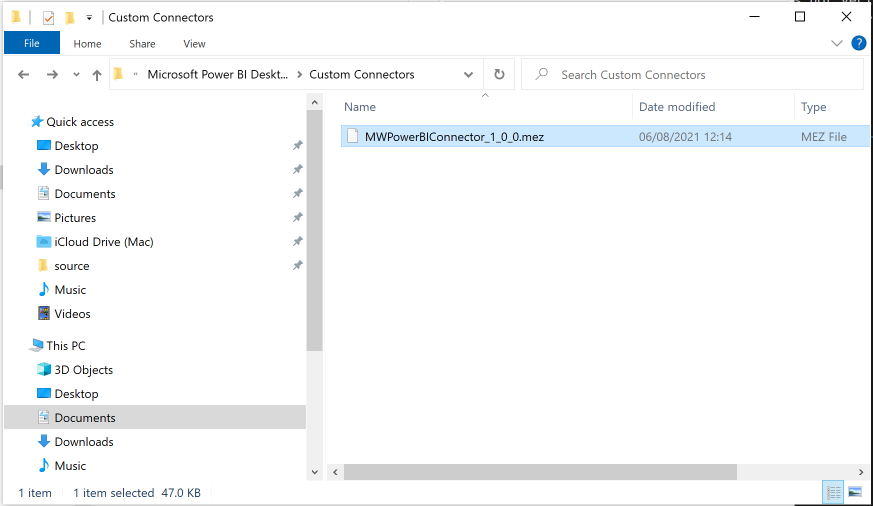
Task: Click the Forward navigation arrow
Action: pos(52,75)
